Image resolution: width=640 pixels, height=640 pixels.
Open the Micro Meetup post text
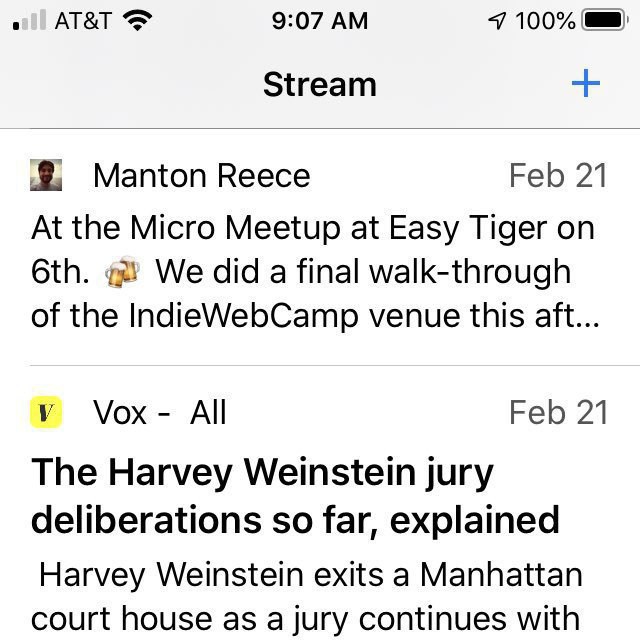(x=312, y=228)
